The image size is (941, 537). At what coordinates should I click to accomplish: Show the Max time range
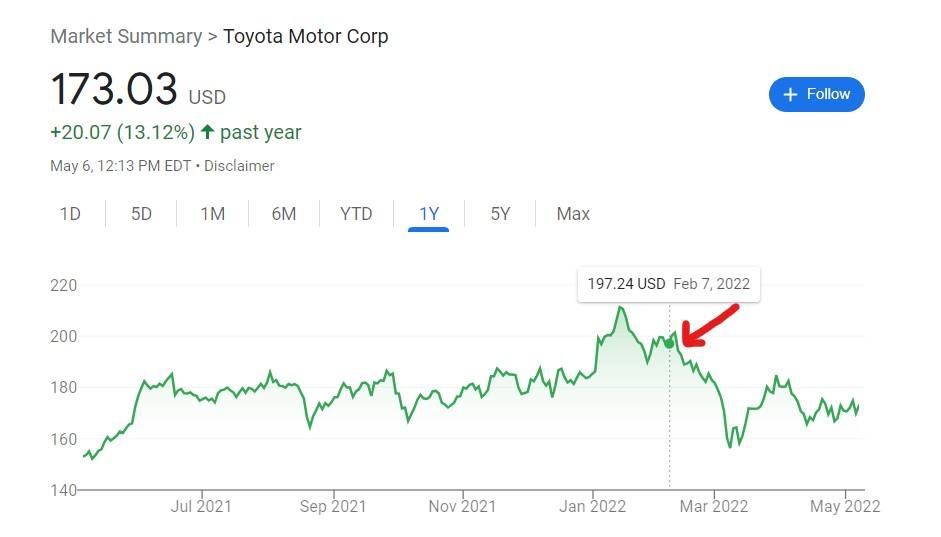(x=573, y=214)
